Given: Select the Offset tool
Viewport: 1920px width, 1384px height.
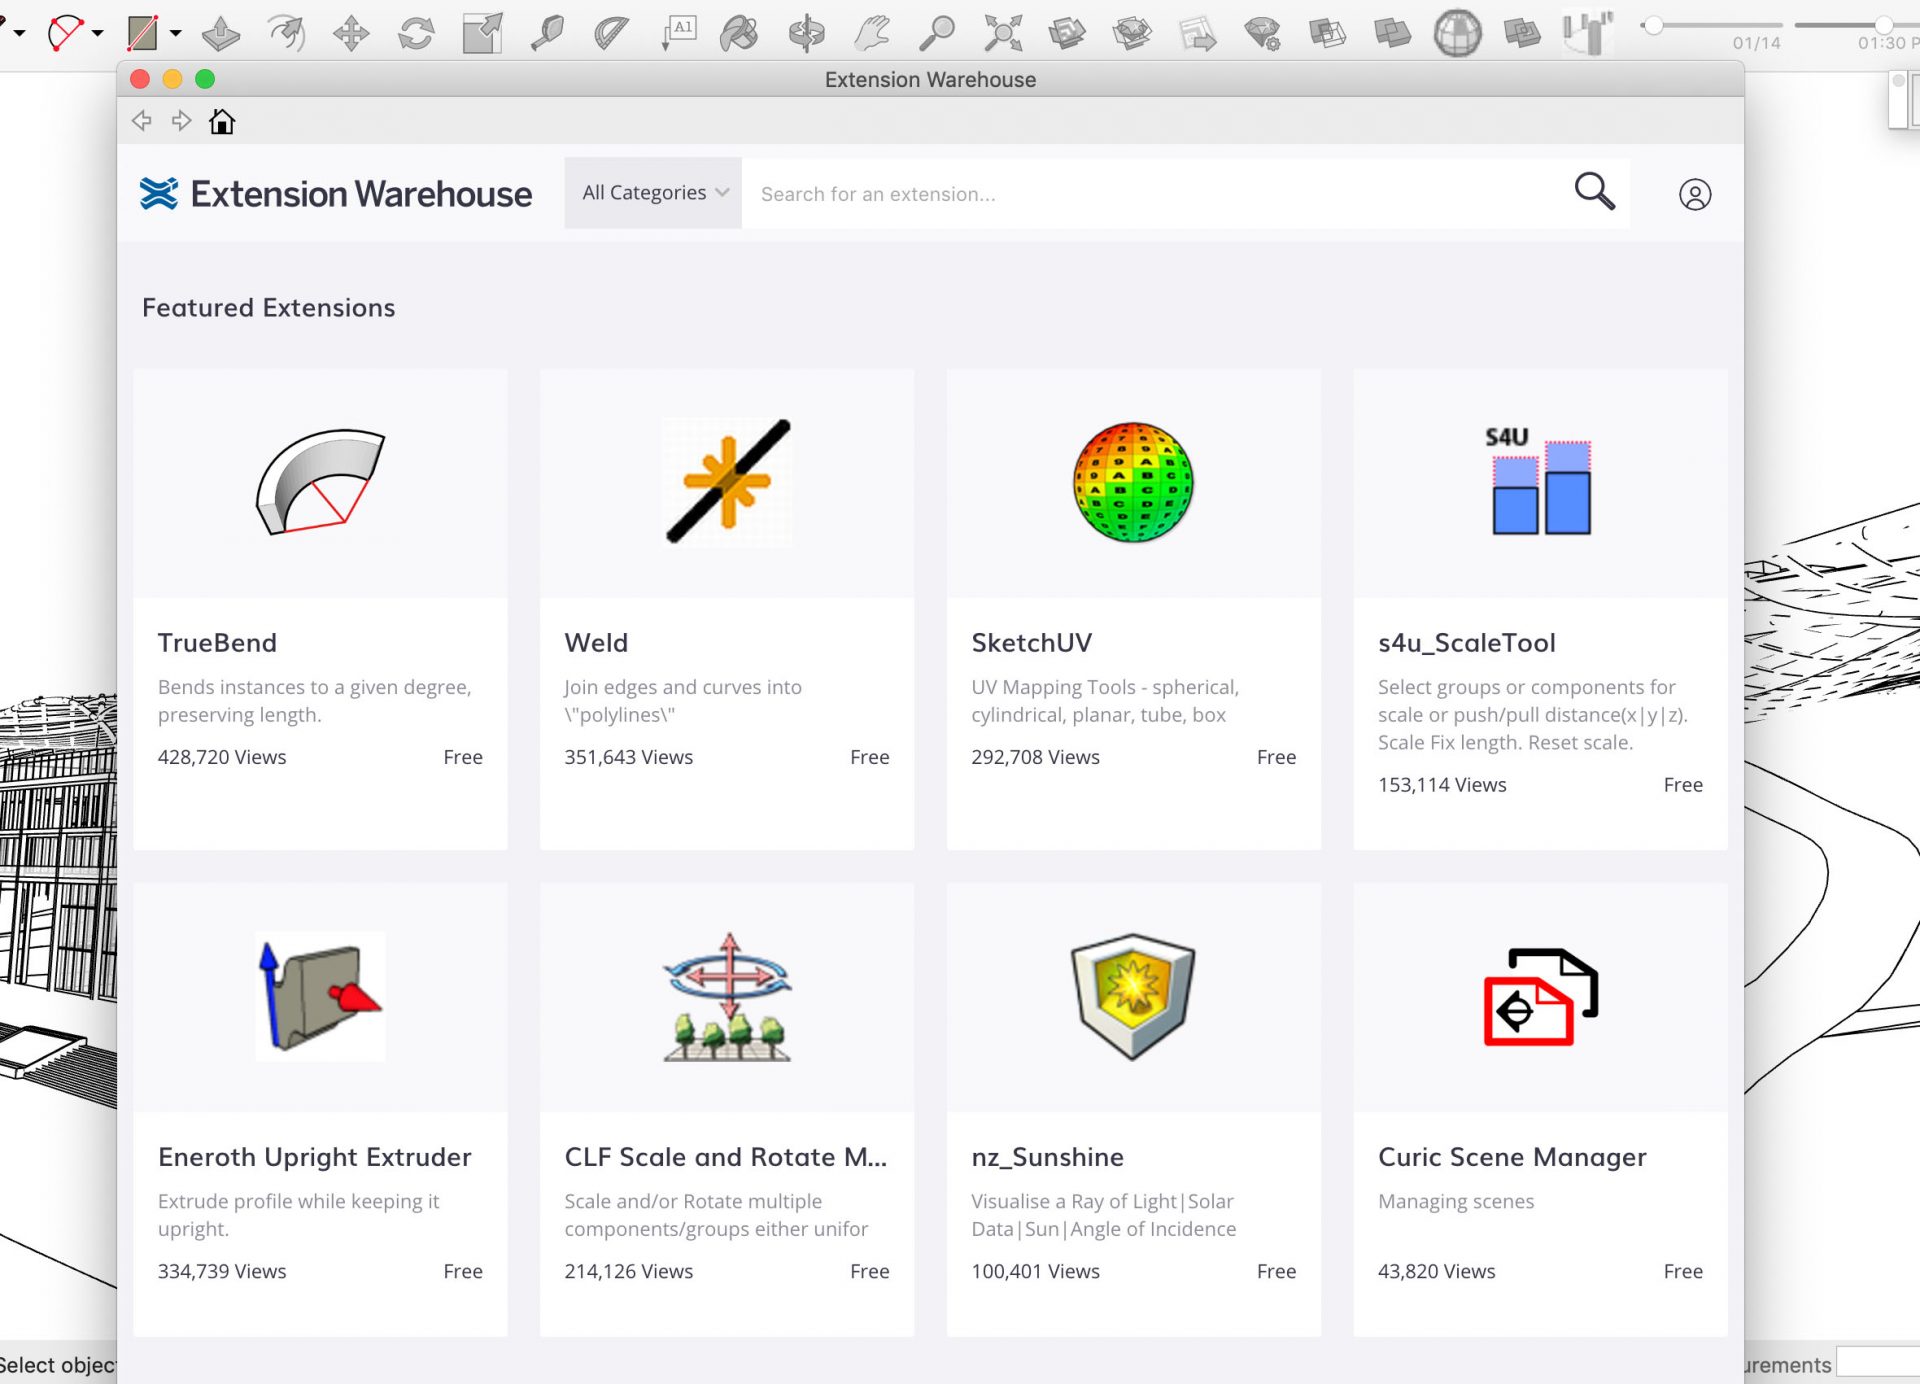Looking at the screenshot, I should [286, 33].
